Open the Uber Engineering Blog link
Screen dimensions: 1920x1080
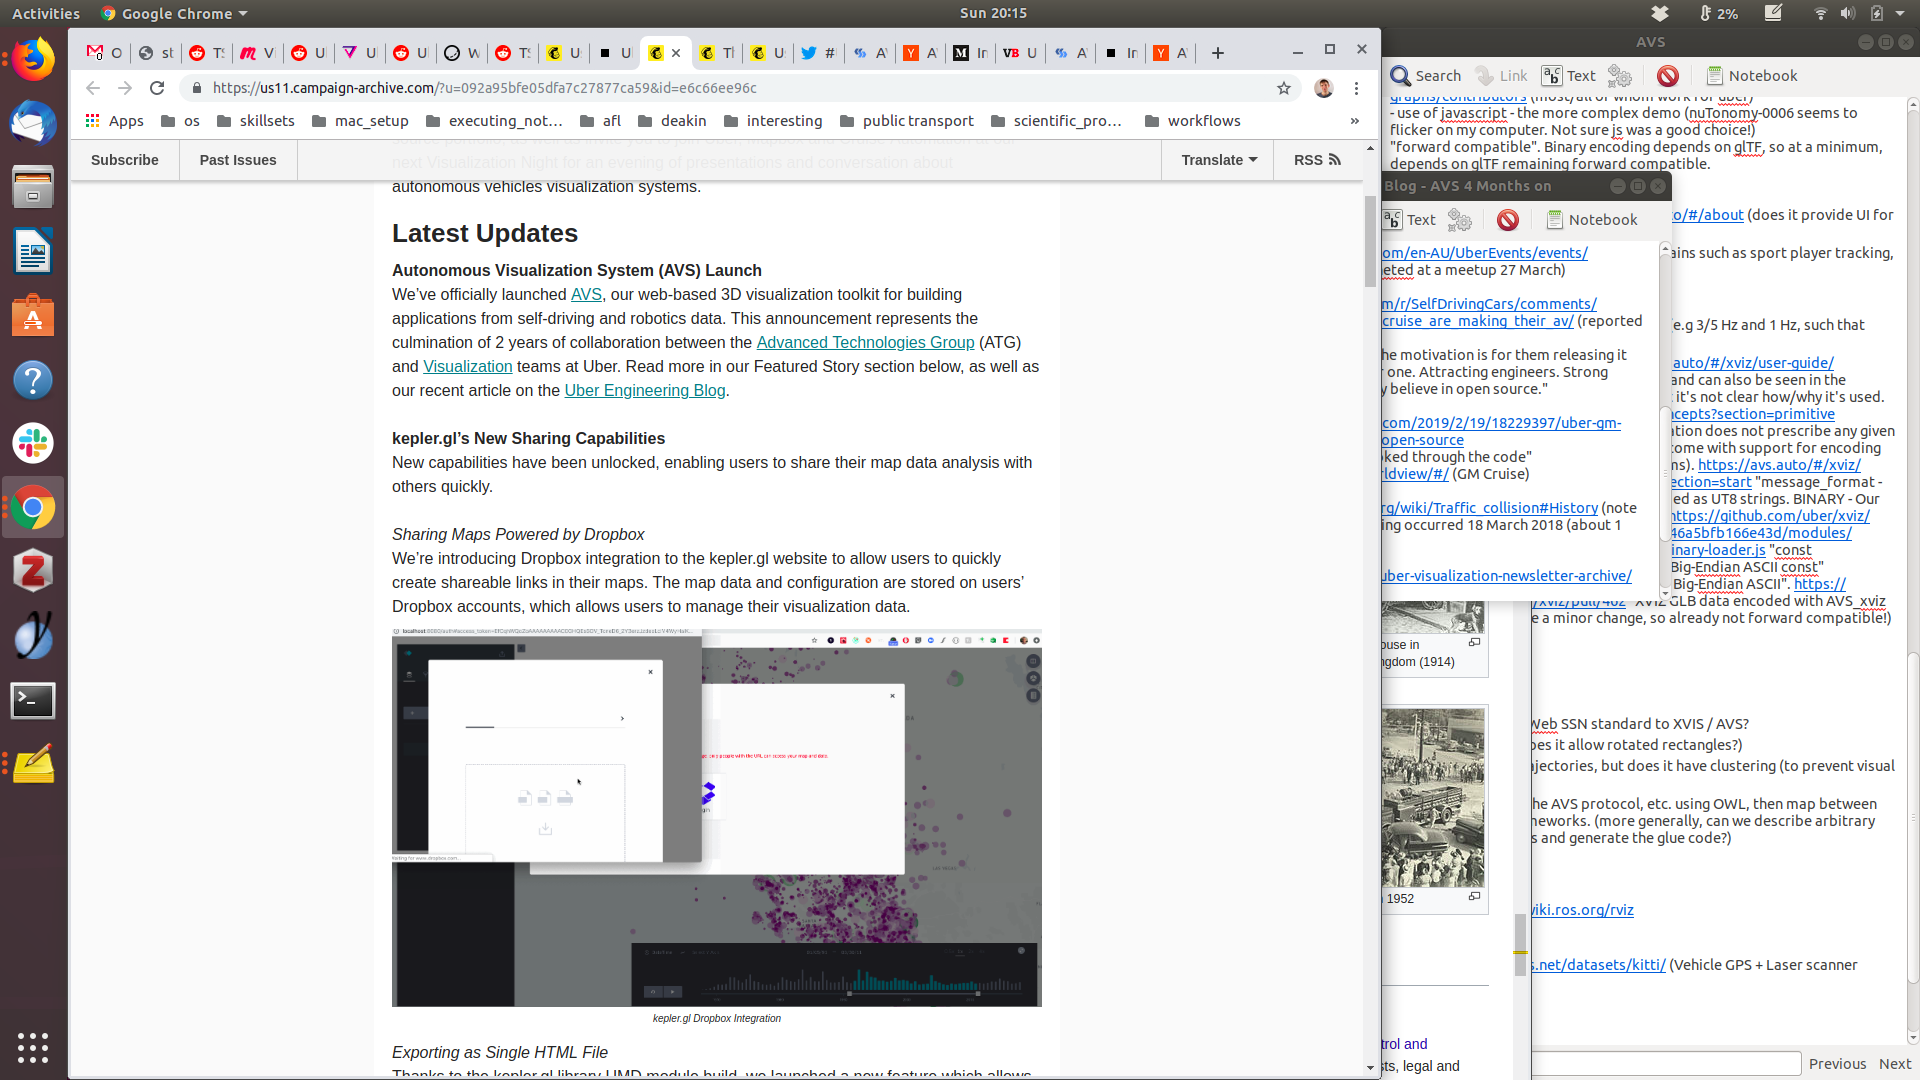point(645,391)
